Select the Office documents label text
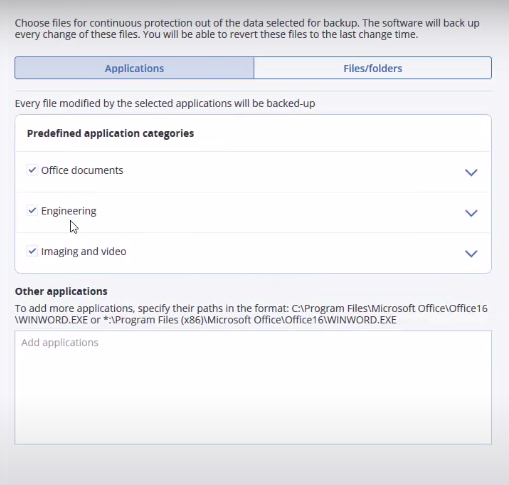This screenshot has height=485, width=509. (x=82, y=170)
